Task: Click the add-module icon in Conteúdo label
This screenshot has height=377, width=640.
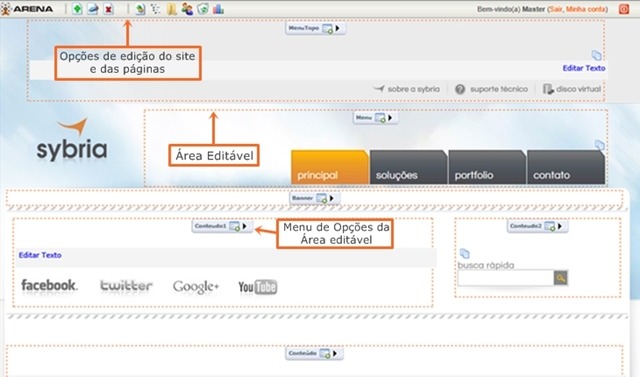Action: coord(325,354)
